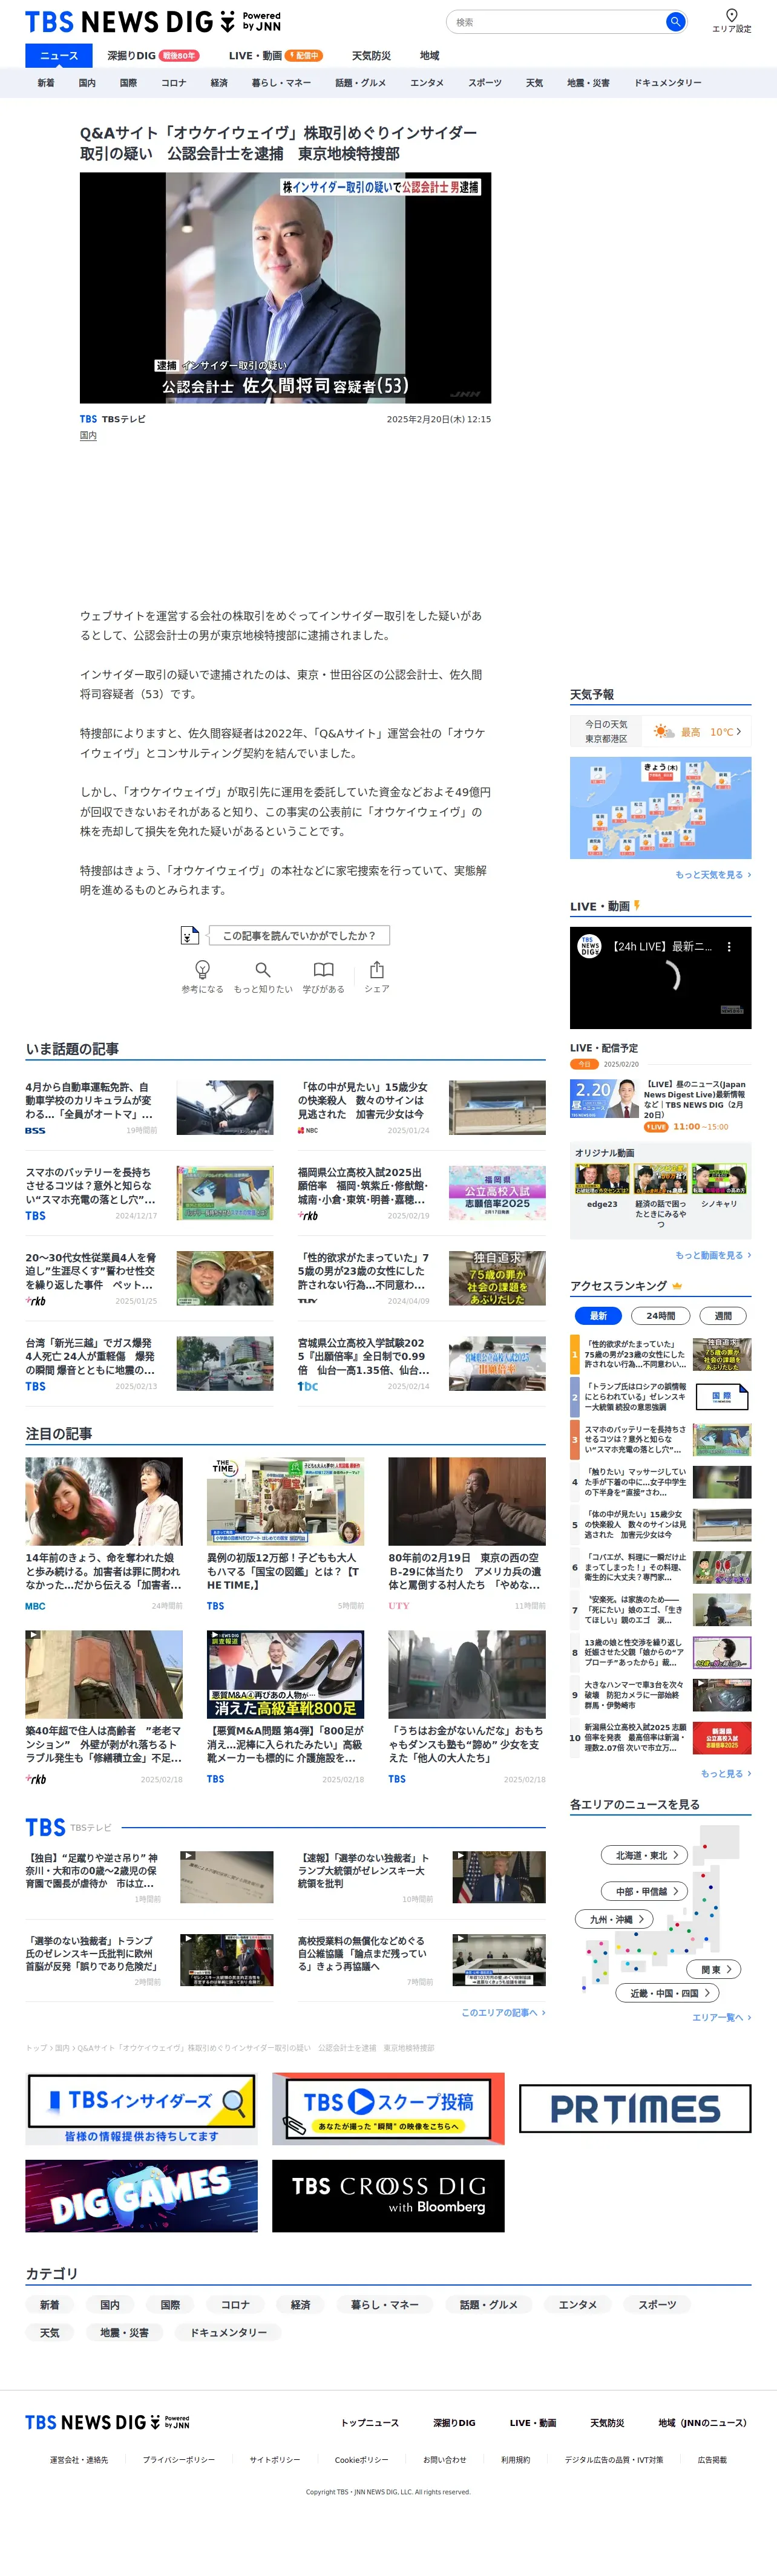Screen dimensions: 777x2576
Task: Click the sun weather icon for 東京都港区
Action: click(663, 732)
